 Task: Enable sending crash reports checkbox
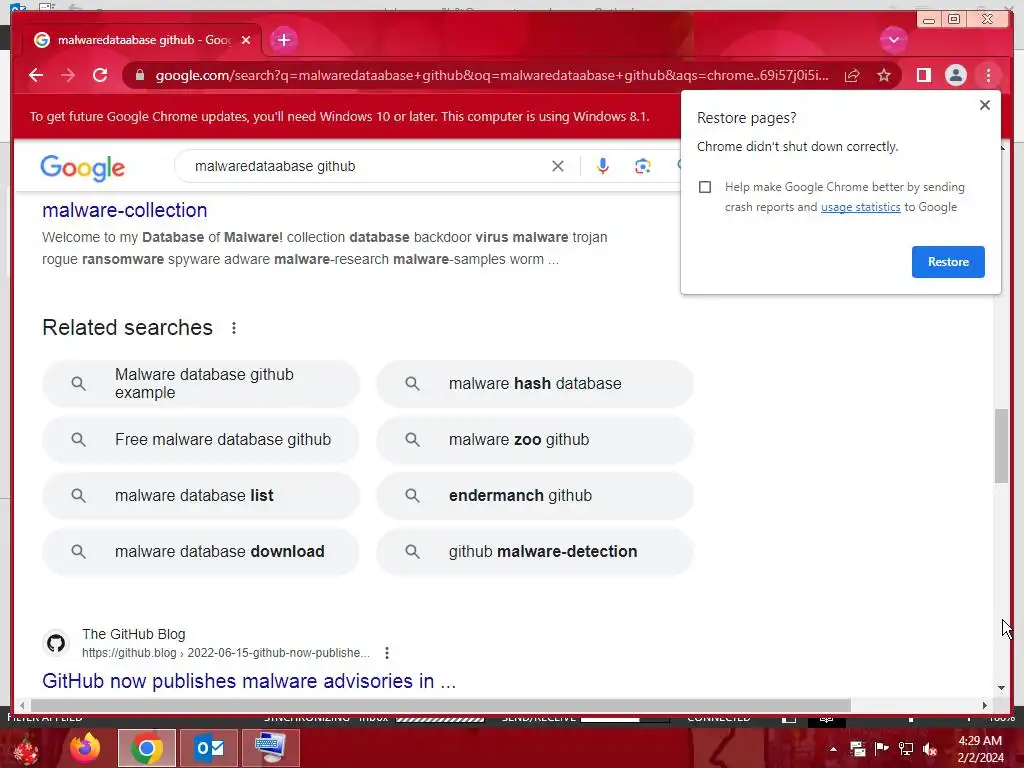(x=705, y=187)
